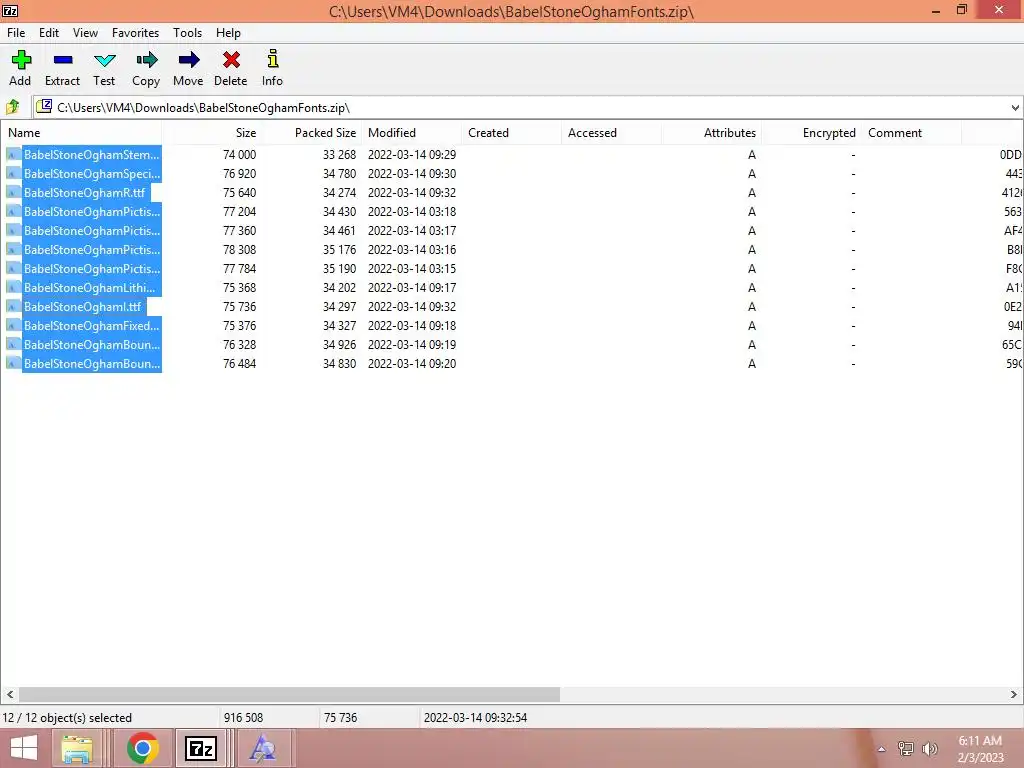Screen dimensions: 1024x768
Task: Click file icon of BabelStoneOghamFixed row
Action: tap(14, 325)
